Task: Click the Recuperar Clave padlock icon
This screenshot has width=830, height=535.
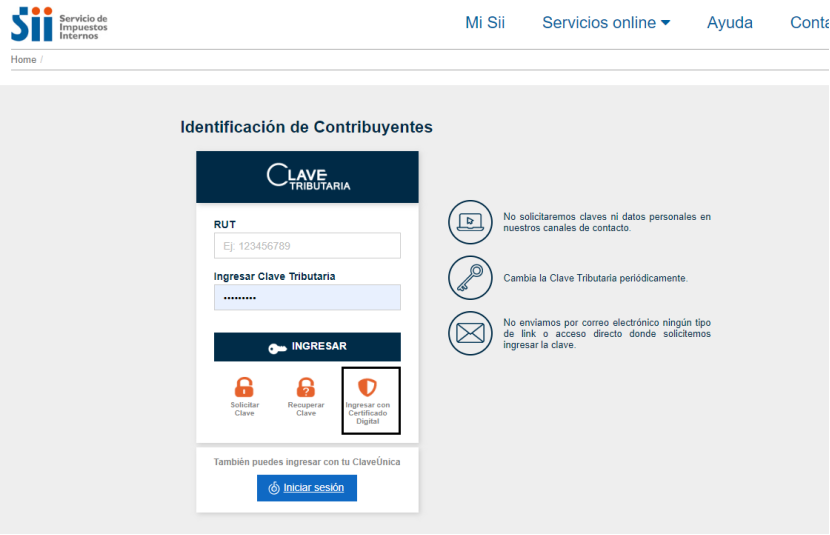Action: tap(305, 387)
